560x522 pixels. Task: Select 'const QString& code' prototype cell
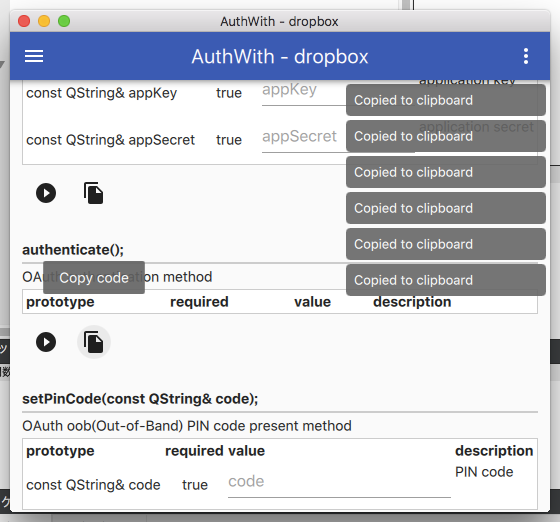click(93, 485)
